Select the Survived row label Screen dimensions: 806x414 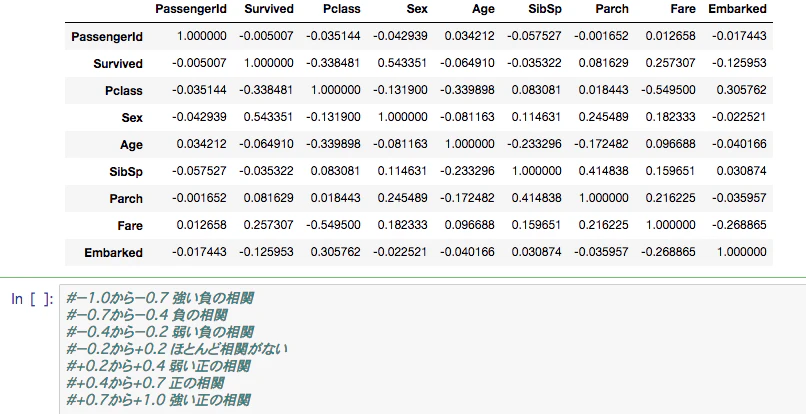118,64
